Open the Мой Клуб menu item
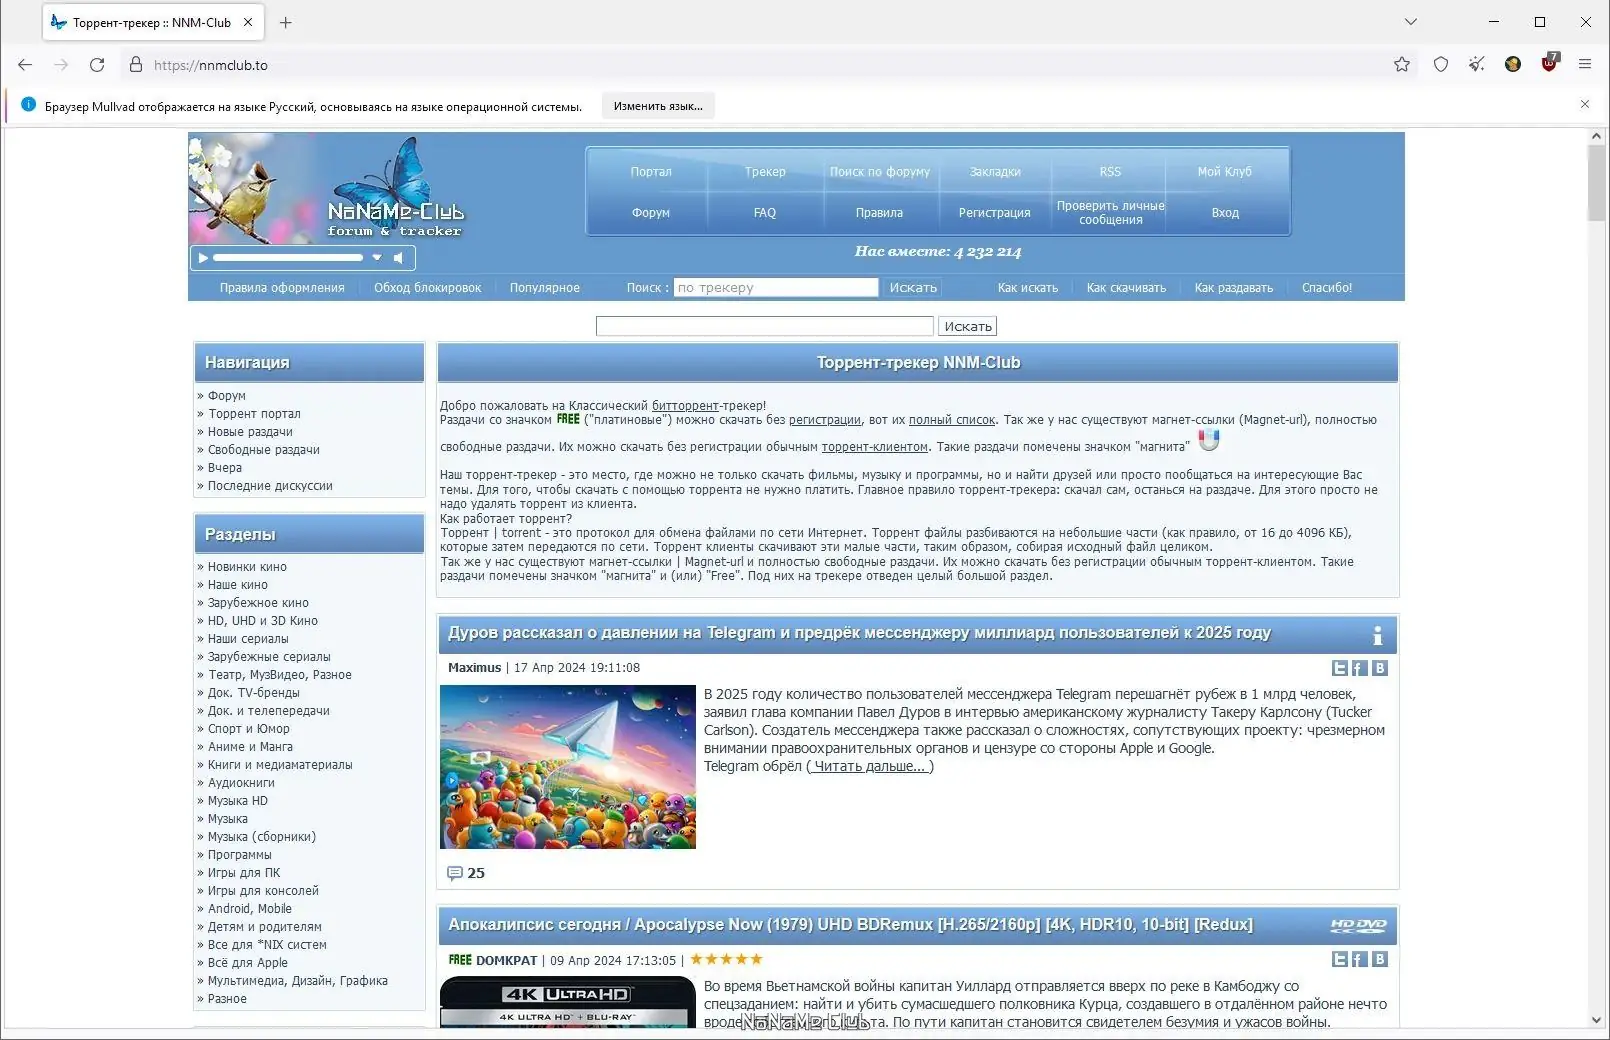The image size is (1610, 1040). click(1225, 172)
